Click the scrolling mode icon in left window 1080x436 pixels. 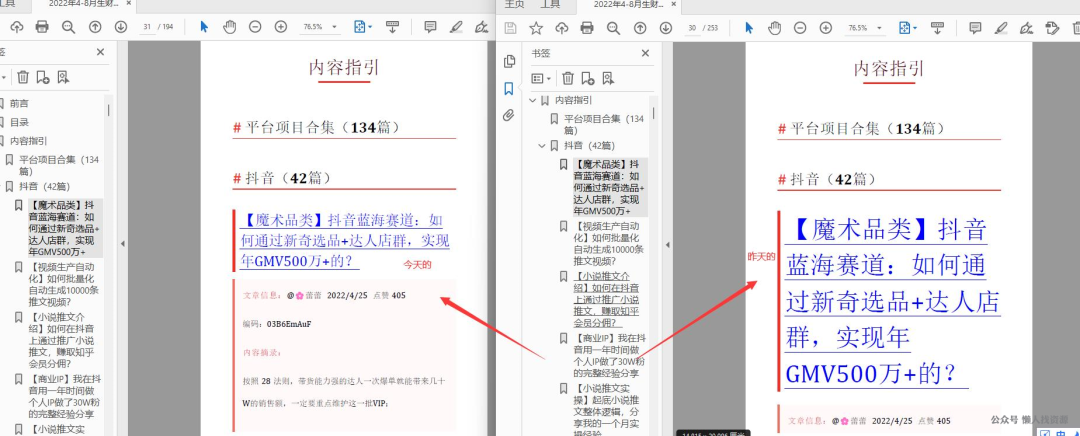(x=393, y=27)
